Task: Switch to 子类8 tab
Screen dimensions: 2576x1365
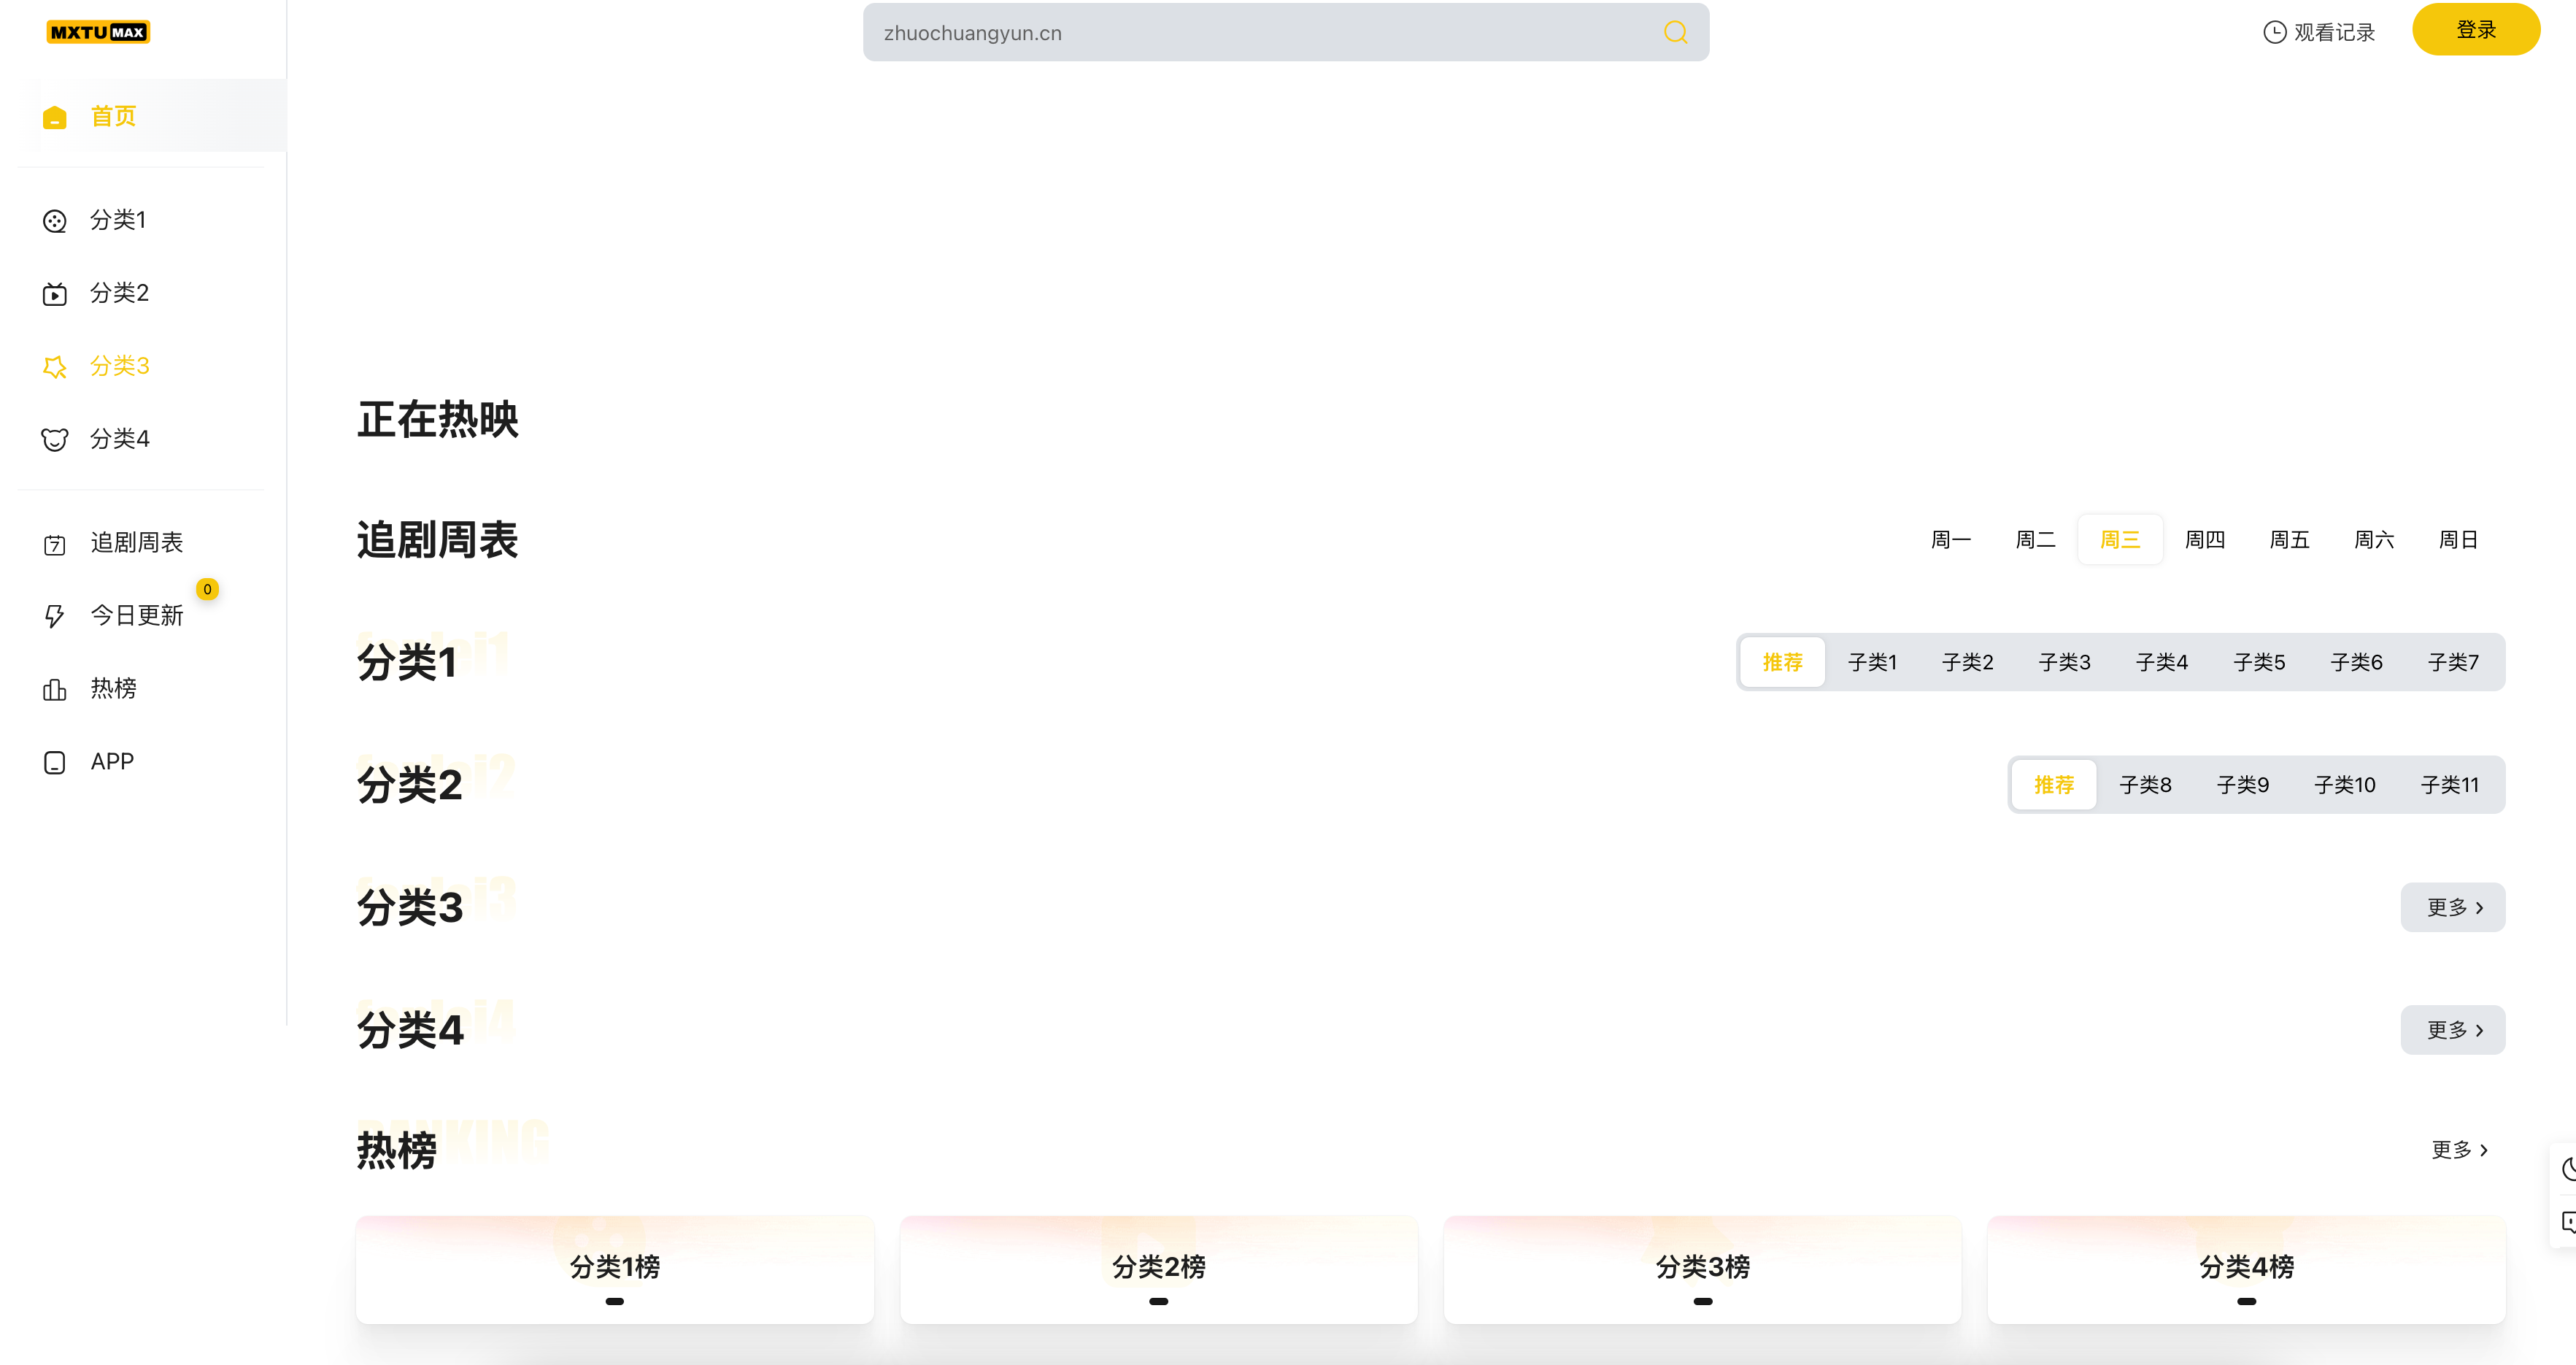Action: click(2145, 785)
